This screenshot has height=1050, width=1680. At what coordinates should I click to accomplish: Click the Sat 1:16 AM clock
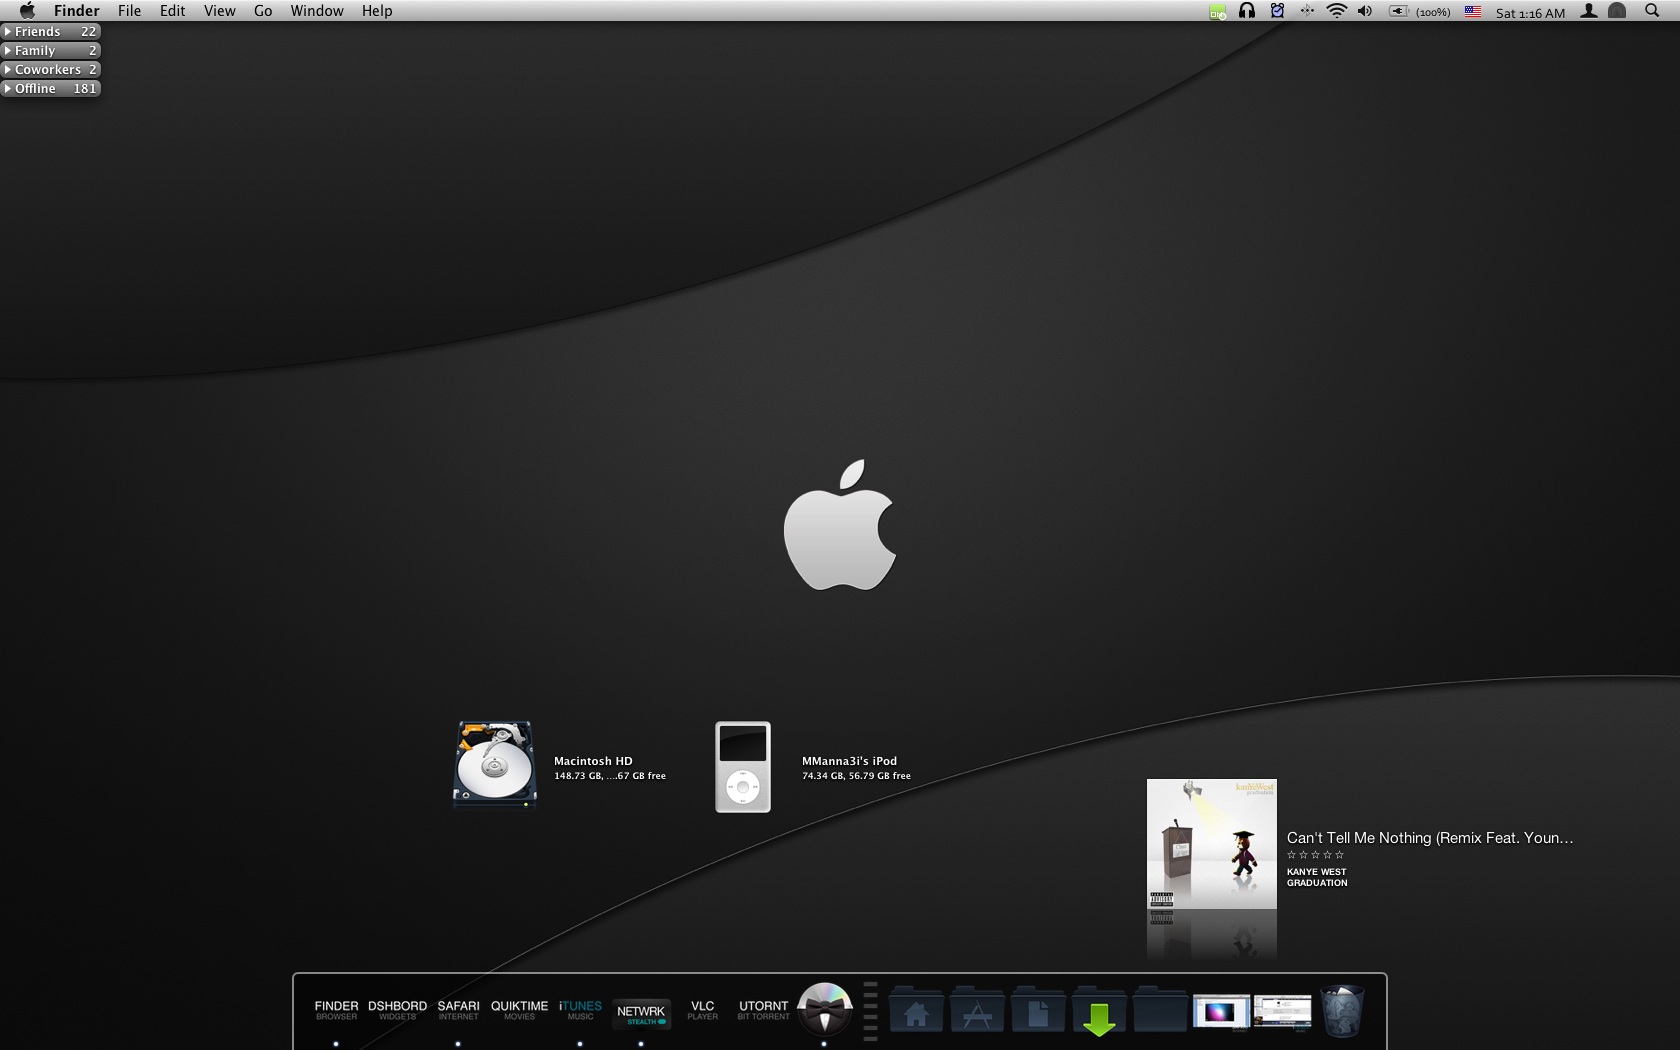pyautogui.click(x=1530, y=13)
